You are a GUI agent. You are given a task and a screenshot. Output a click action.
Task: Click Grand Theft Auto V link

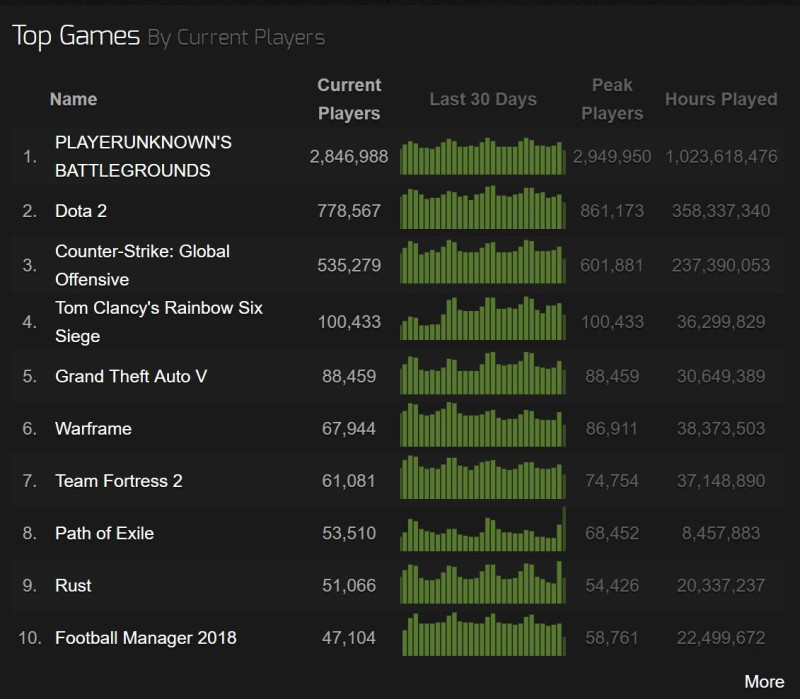tap(131, 376)
